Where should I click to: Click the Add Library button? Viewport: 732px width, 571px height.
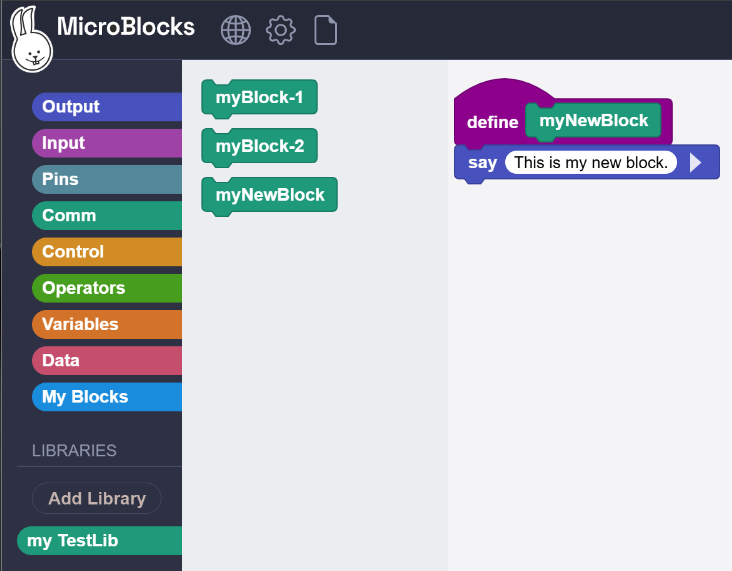pyautogui.click(x=97, y=498)
